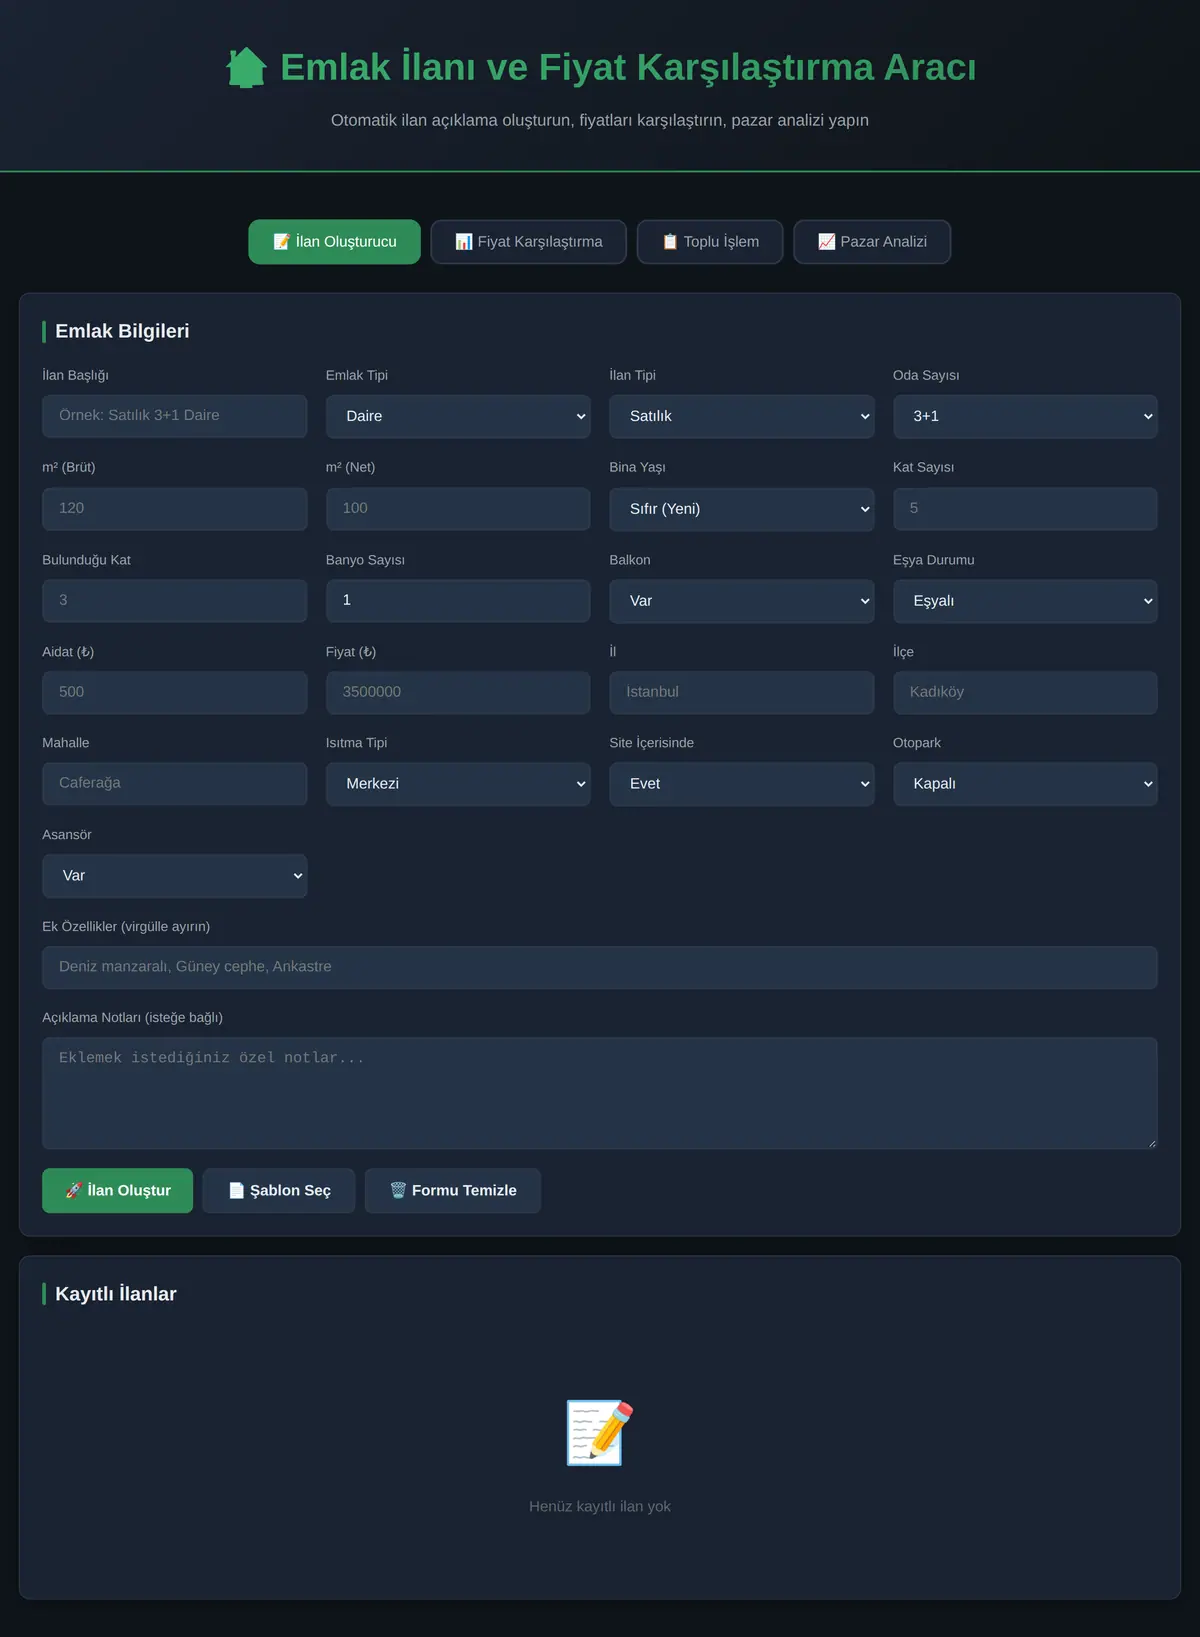Choose a value in Oda Sayısı dropdown

tap(1025, 416)
